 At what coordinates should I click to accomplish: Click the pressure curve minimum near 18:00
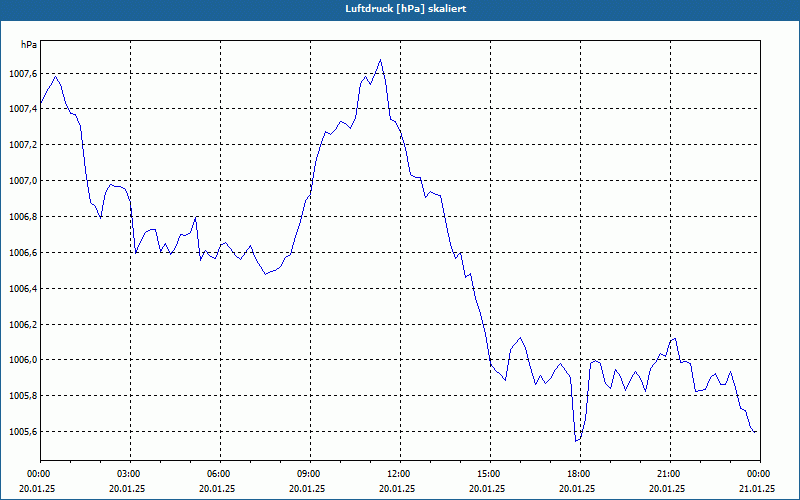[576, 441]
